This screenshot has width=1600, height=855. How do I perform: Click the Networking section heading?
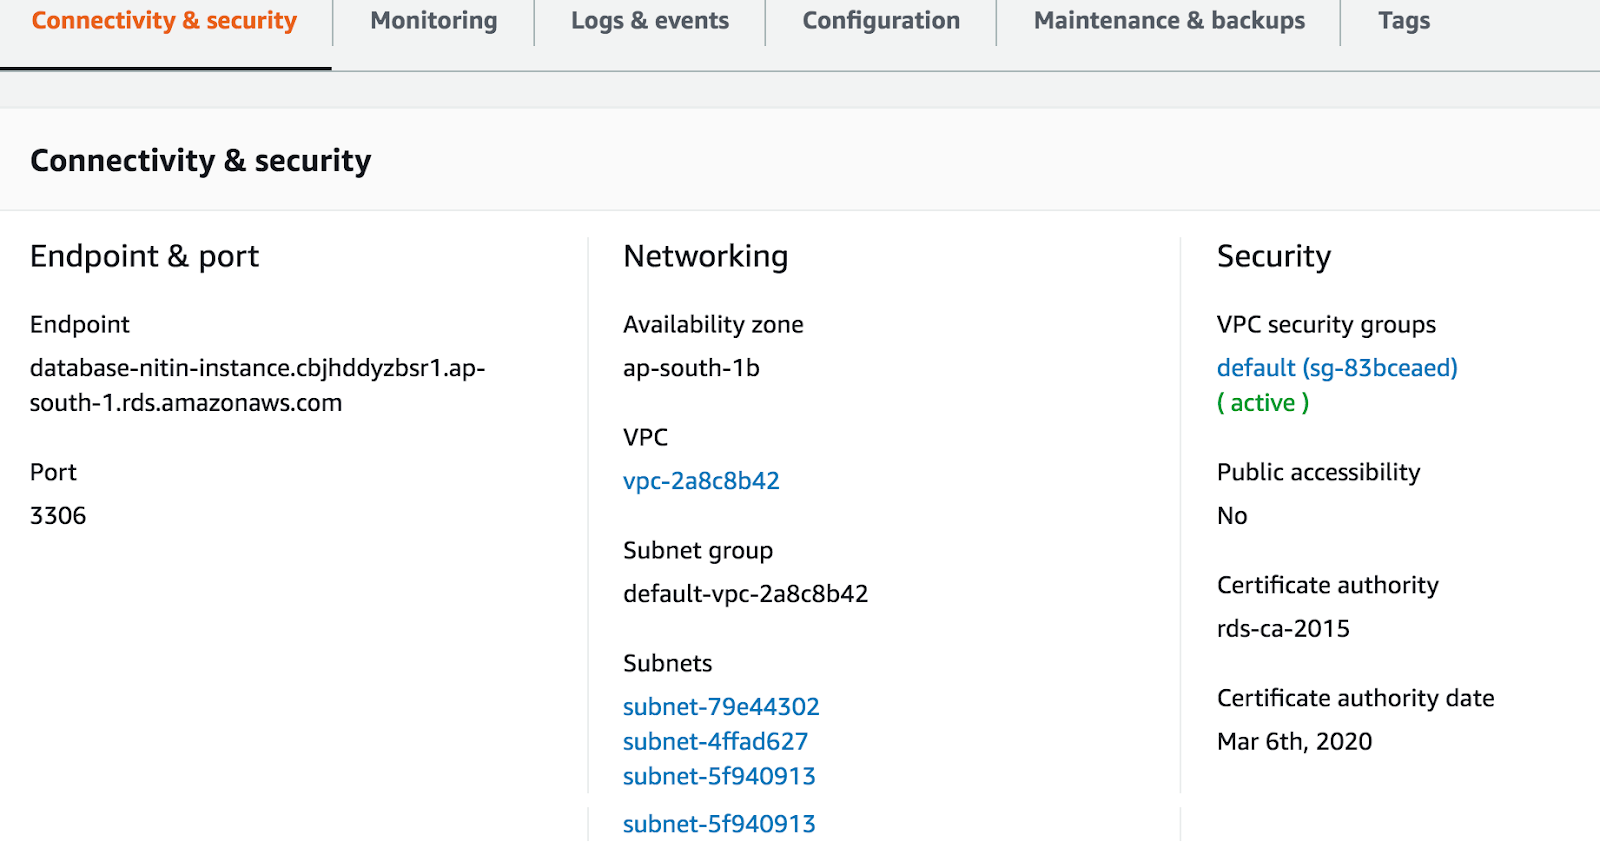pos(705,257)
